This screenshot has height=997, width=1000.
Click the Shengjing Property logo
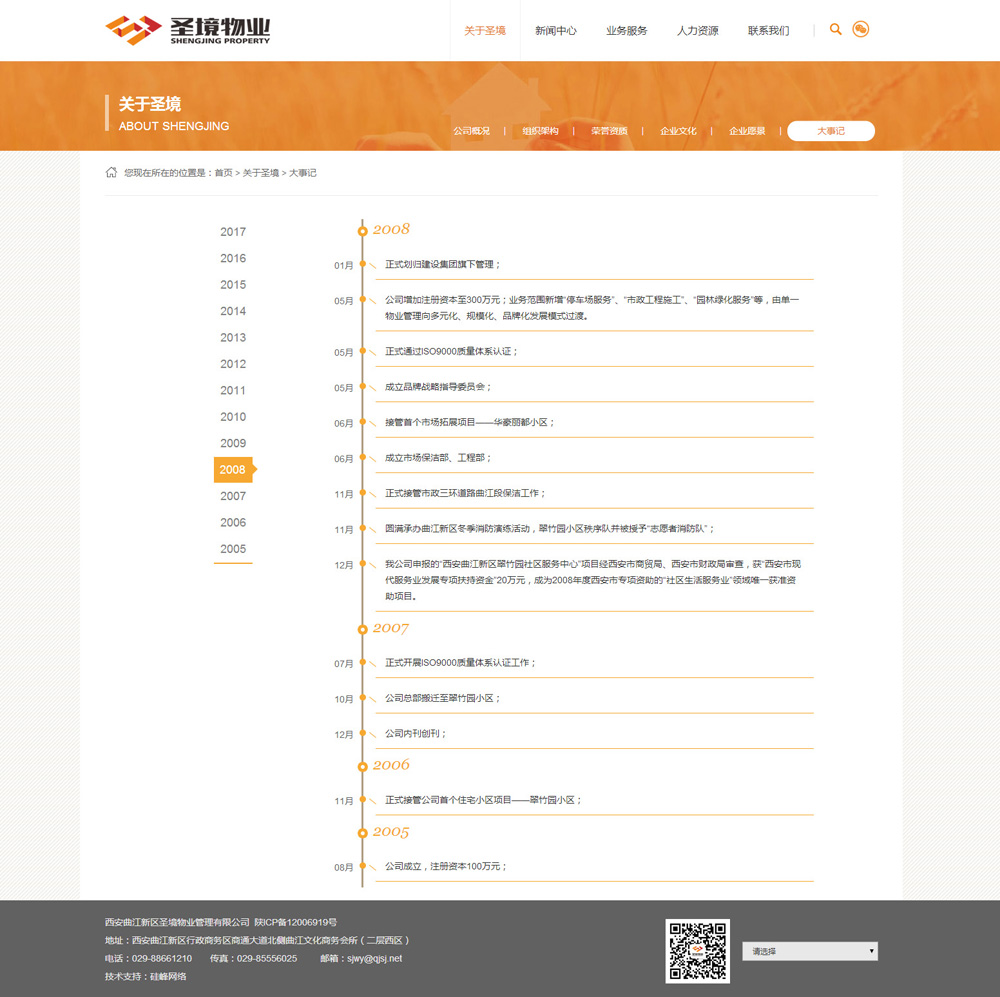(x=188, y=31)
